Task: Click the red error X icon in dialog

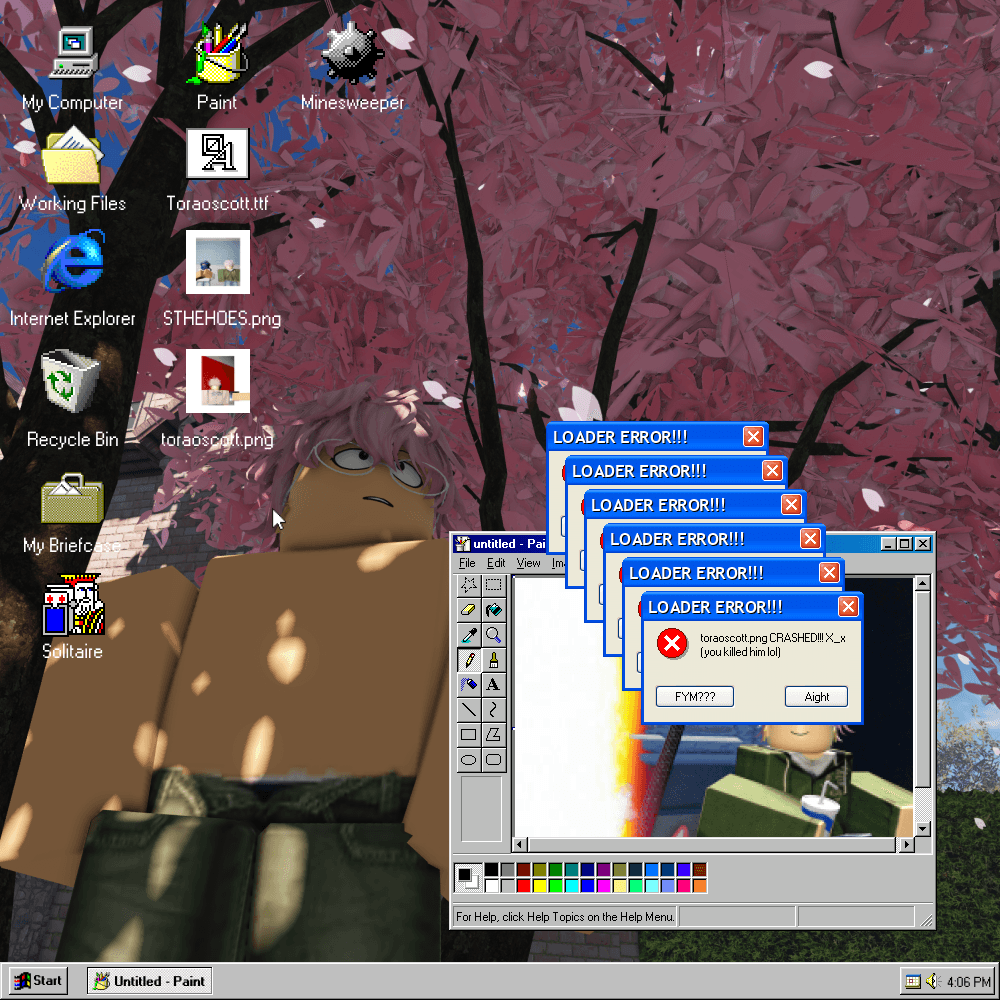Action: point(672,643)
